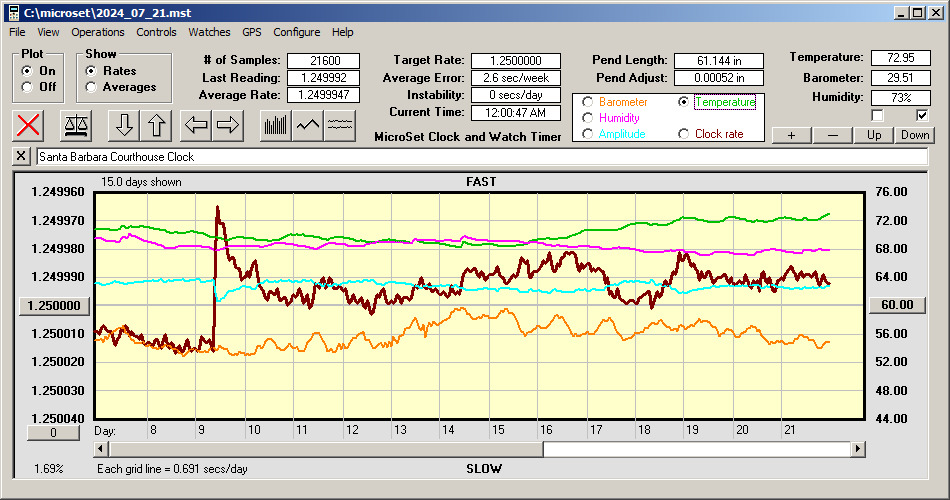950x500 pixels.
Task: Open the Watches menu
Action: (x=209, y=32)
